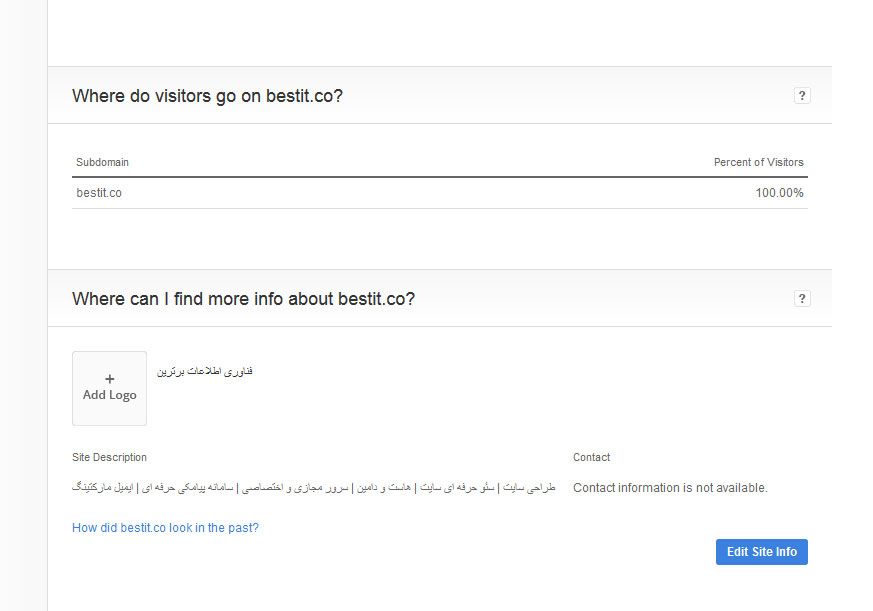
Task: Click the 100.00% visitor percentage value
Action: [x=779, y=193]
